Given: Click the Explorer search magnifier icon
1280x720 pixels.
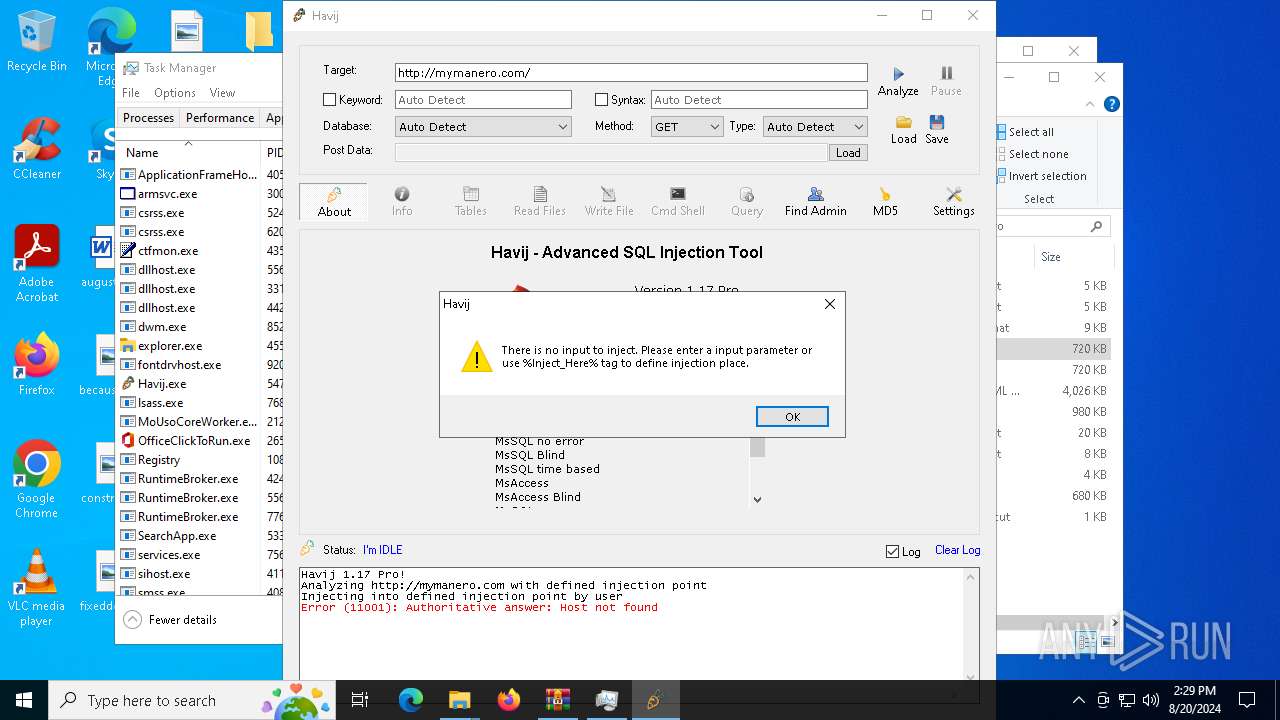Looking at the screenshot, I should click(1097, 227).
